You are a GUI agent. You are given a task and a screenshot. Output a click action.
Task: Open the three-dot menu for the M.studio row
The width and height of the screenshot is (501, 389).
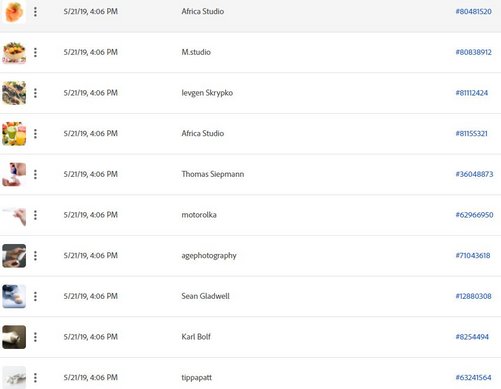pyautogui.click(x=35, y=52)
